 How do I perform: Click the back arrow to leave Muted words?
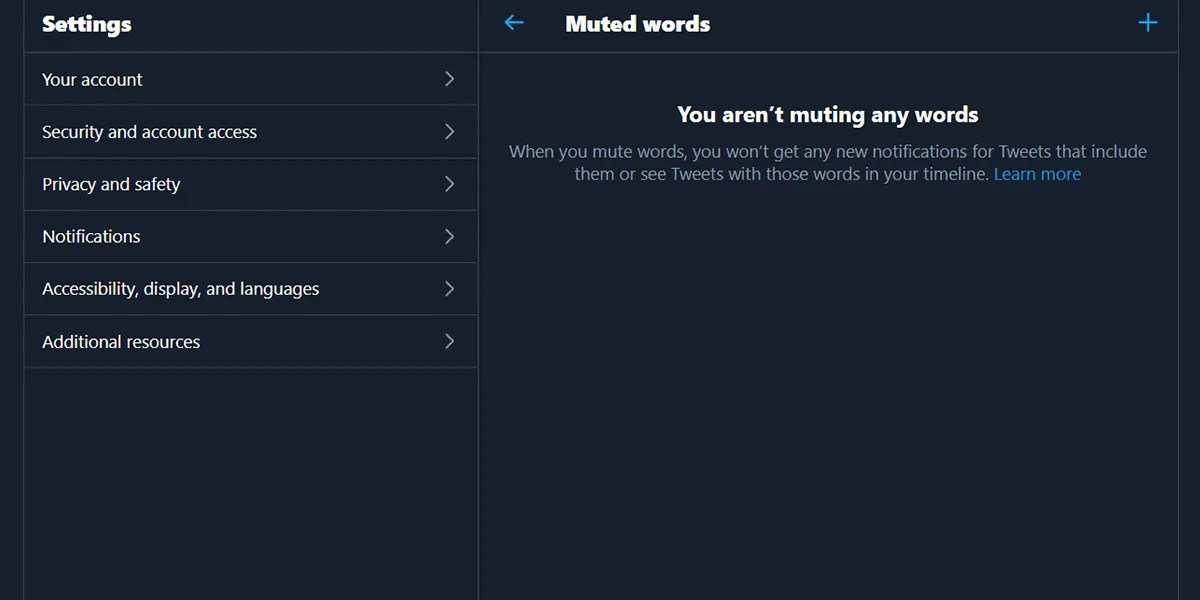click(513, 22)
